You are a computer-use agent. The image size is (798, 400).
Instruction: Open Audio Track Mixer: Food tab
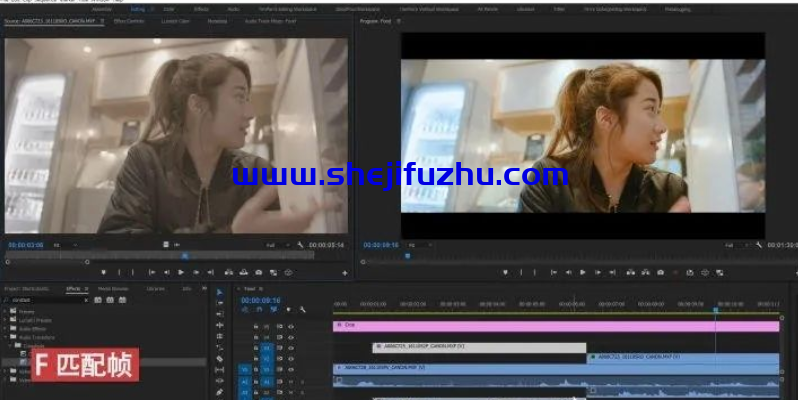click(270, 21)
